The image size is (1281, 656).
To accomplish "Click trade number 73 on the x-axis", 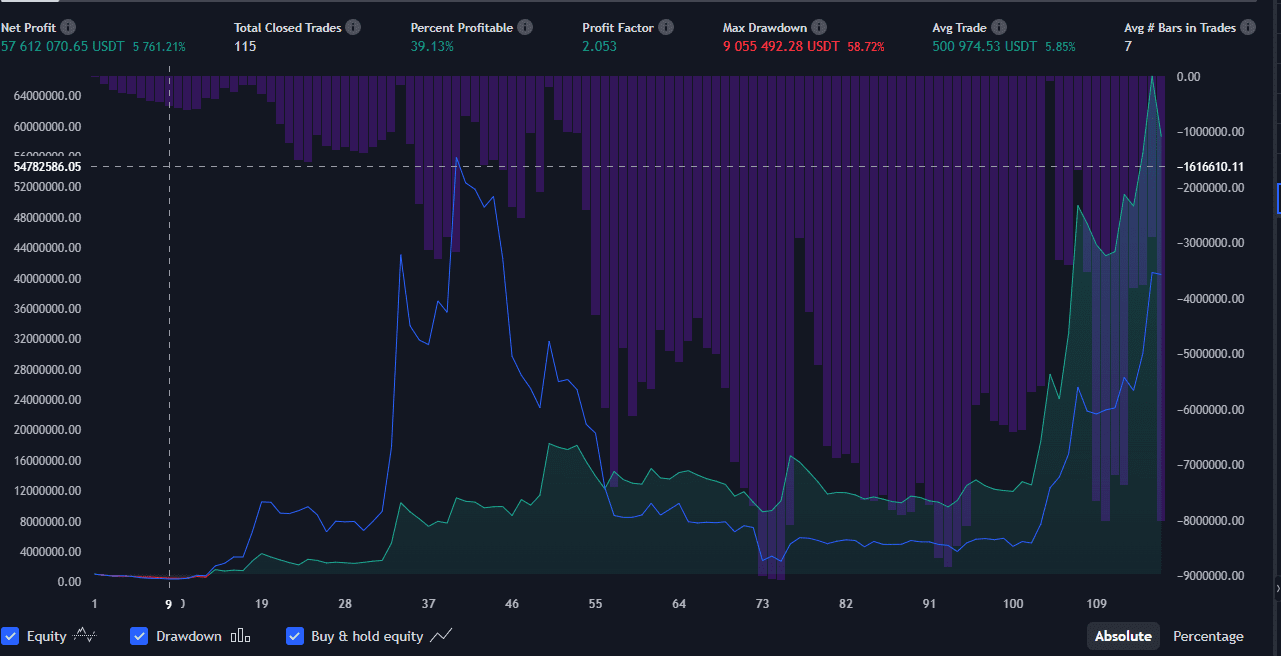I will (762, 604).
